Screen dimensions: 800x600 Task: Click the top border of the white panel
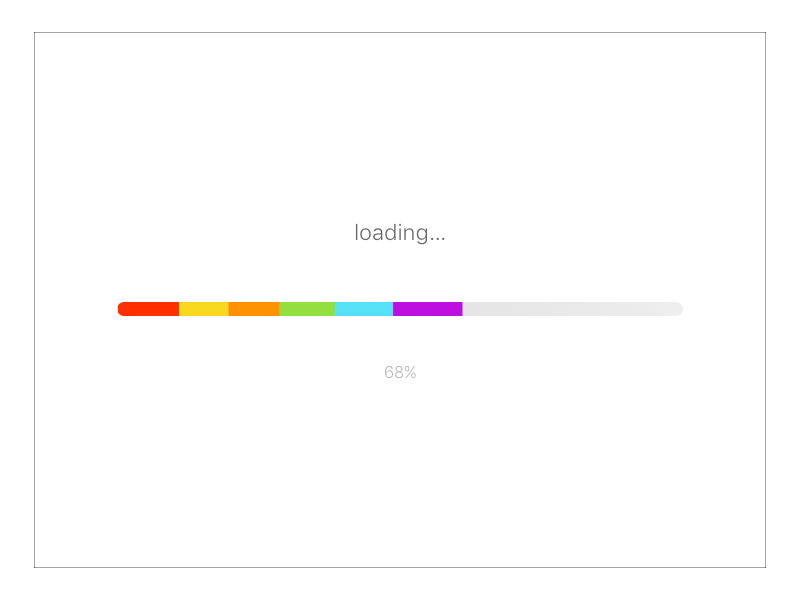tap(400, 33)
